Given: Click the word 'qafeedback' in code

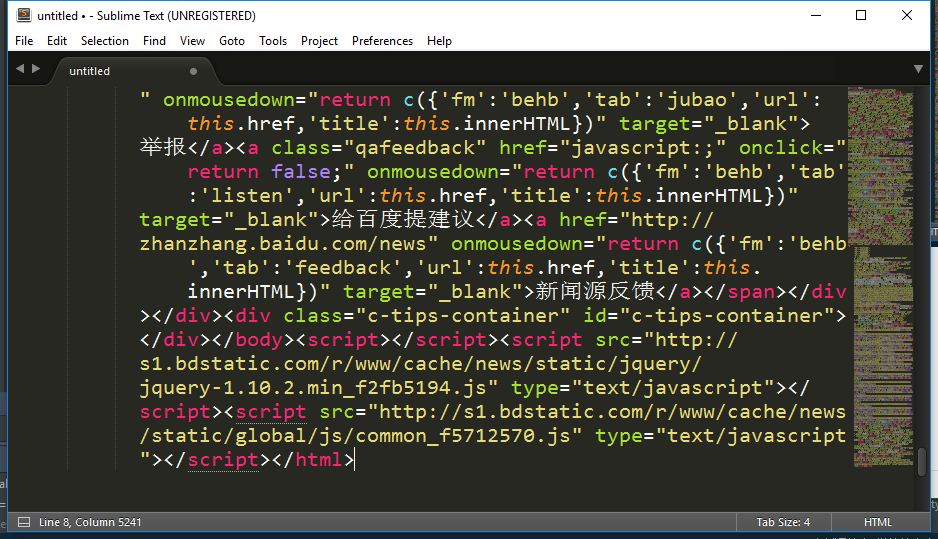Looking at the screenshot, I should (x=415, y=148).
